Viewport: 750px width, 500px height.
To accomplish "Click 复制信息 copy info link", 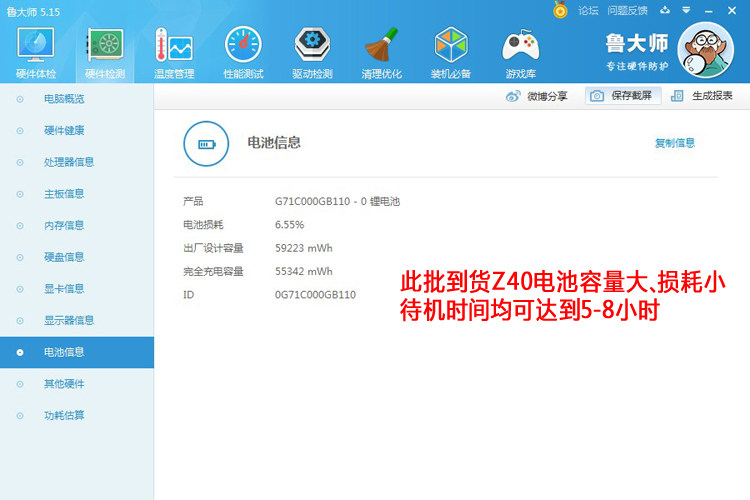I will pyautogui.click(x=674, y=143).
